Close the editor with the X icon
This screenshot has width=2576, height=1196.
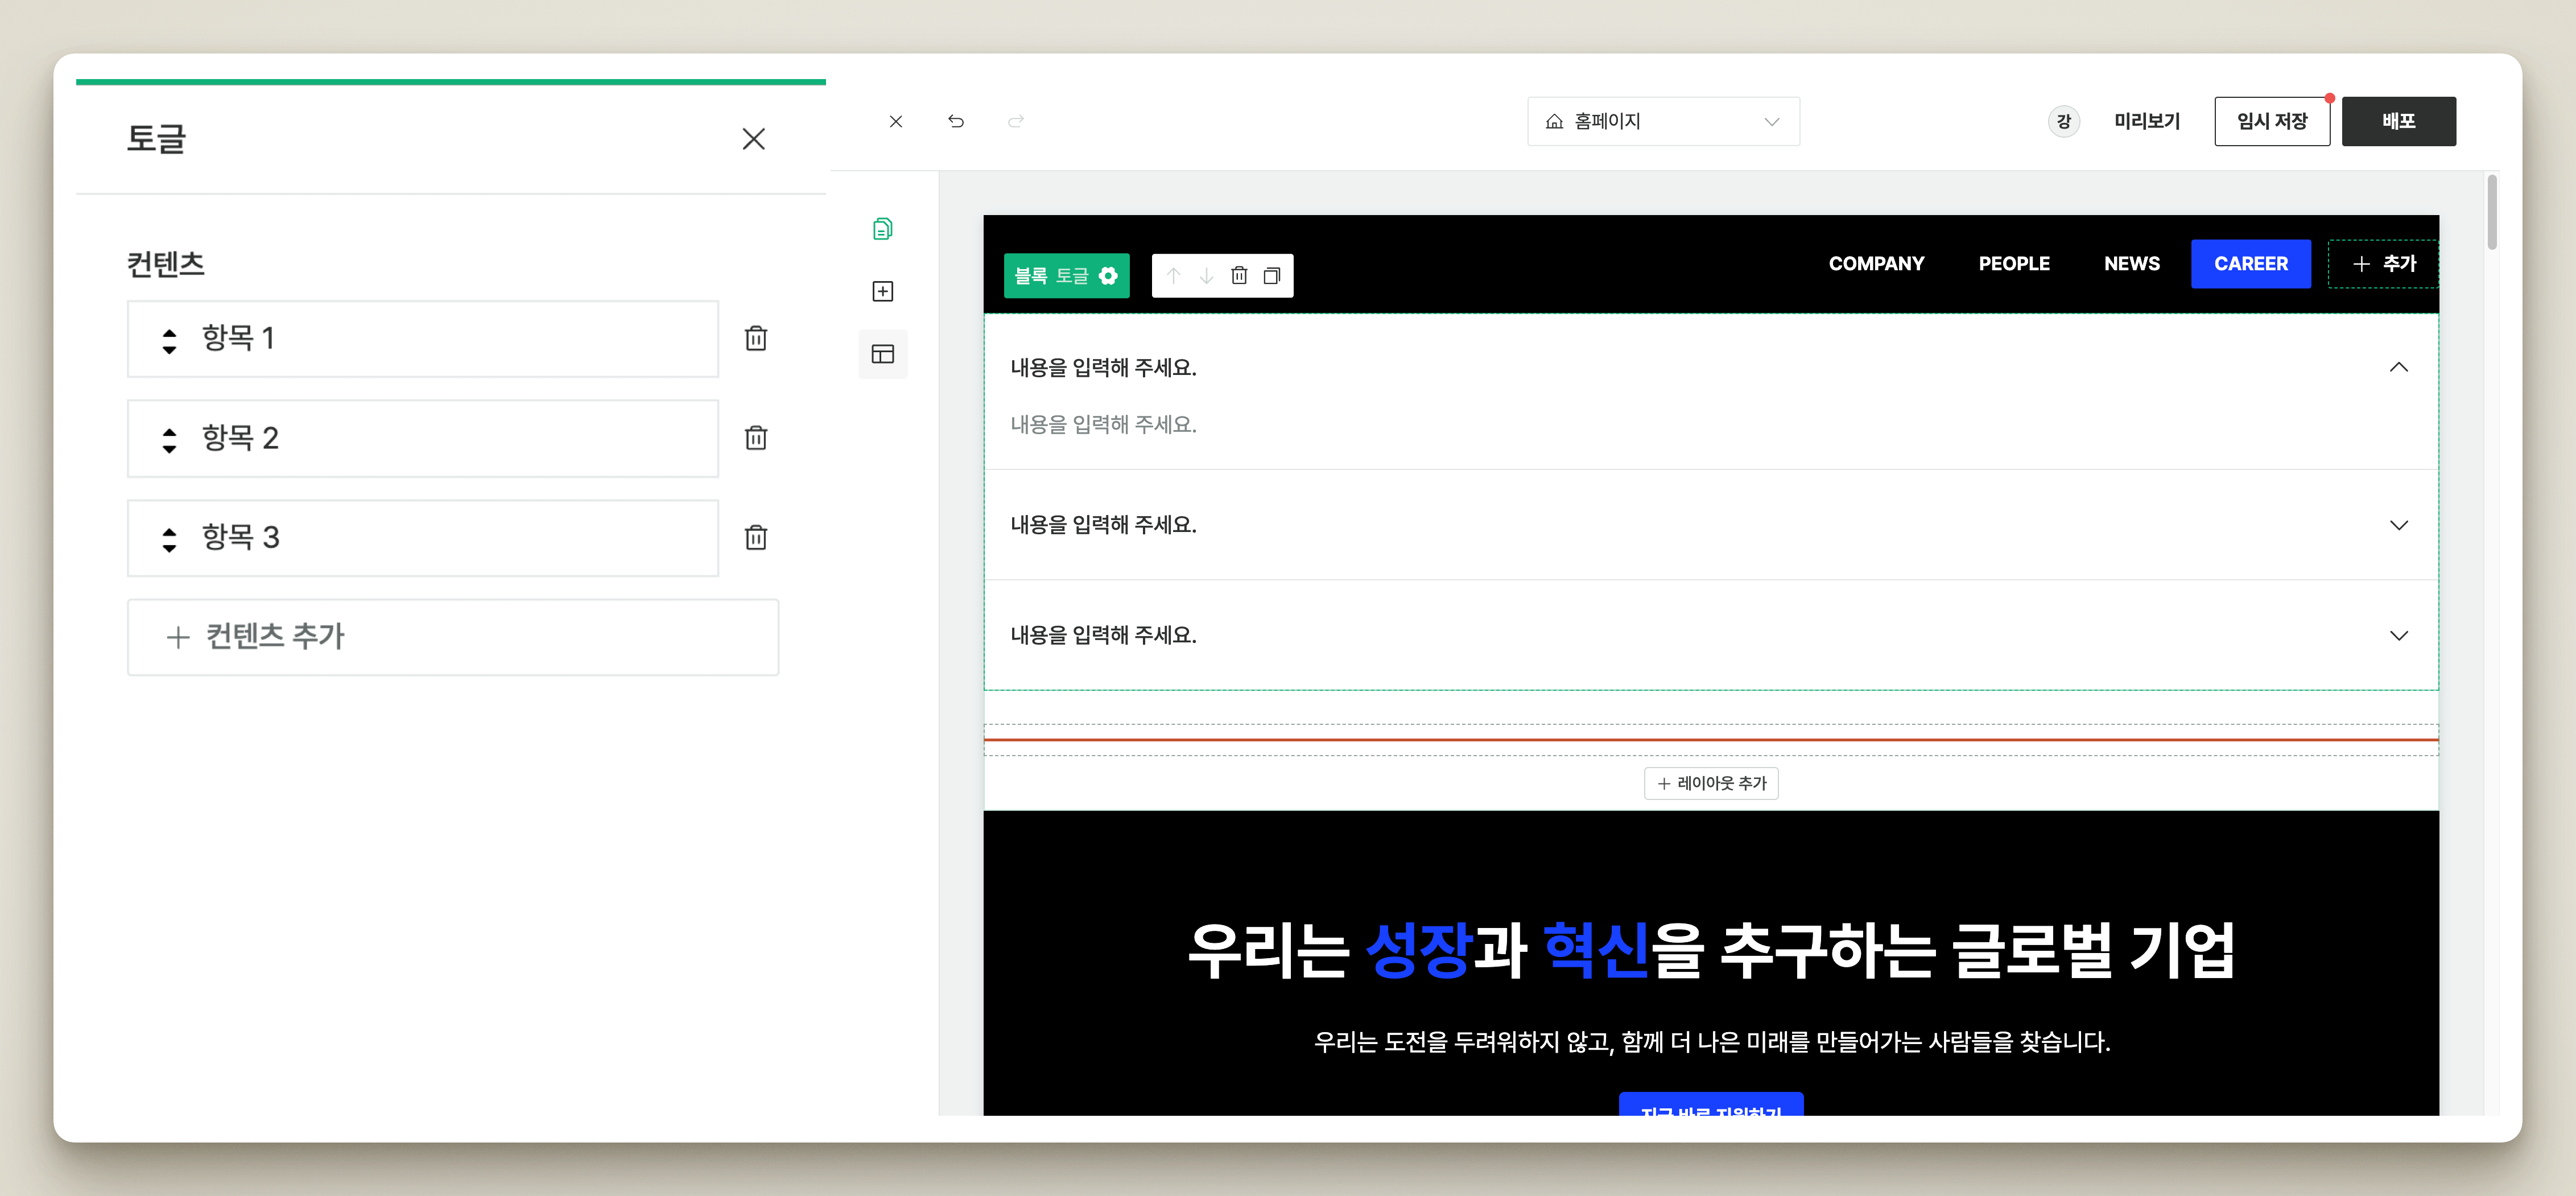[x=896, y=121]
